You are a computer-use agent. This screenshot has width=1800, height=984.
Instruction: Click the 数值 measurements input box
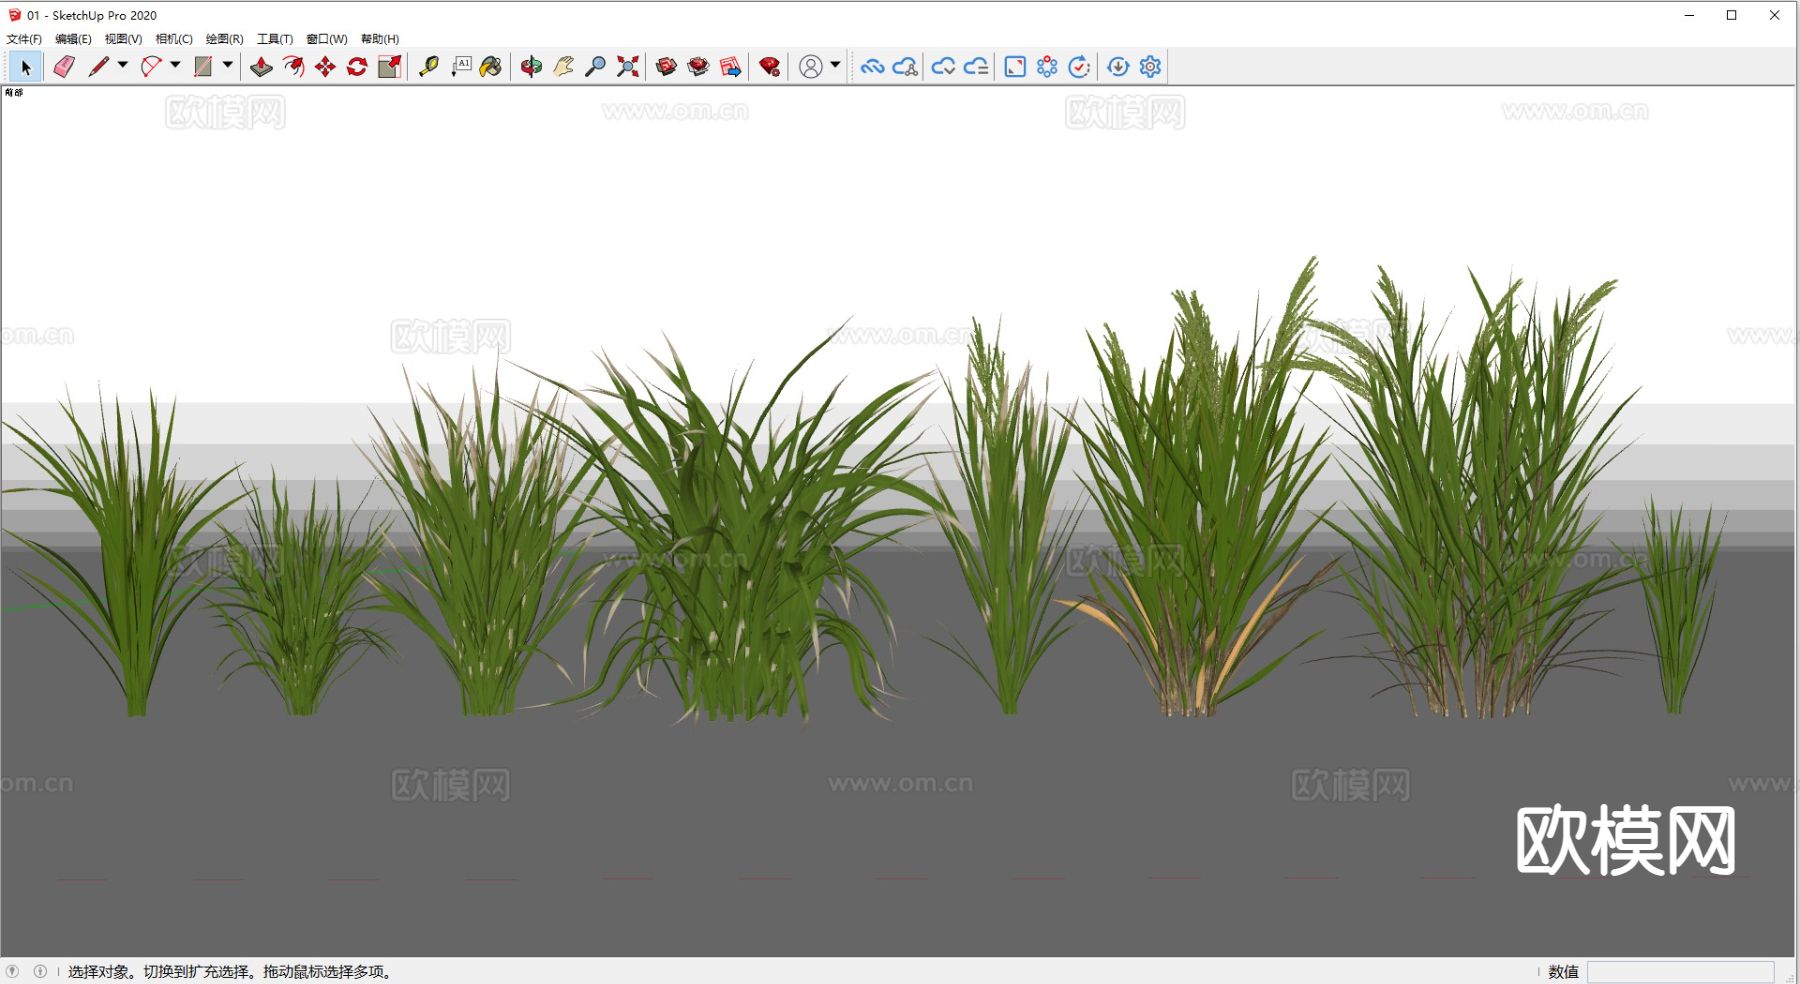(x=1680, y=972)
